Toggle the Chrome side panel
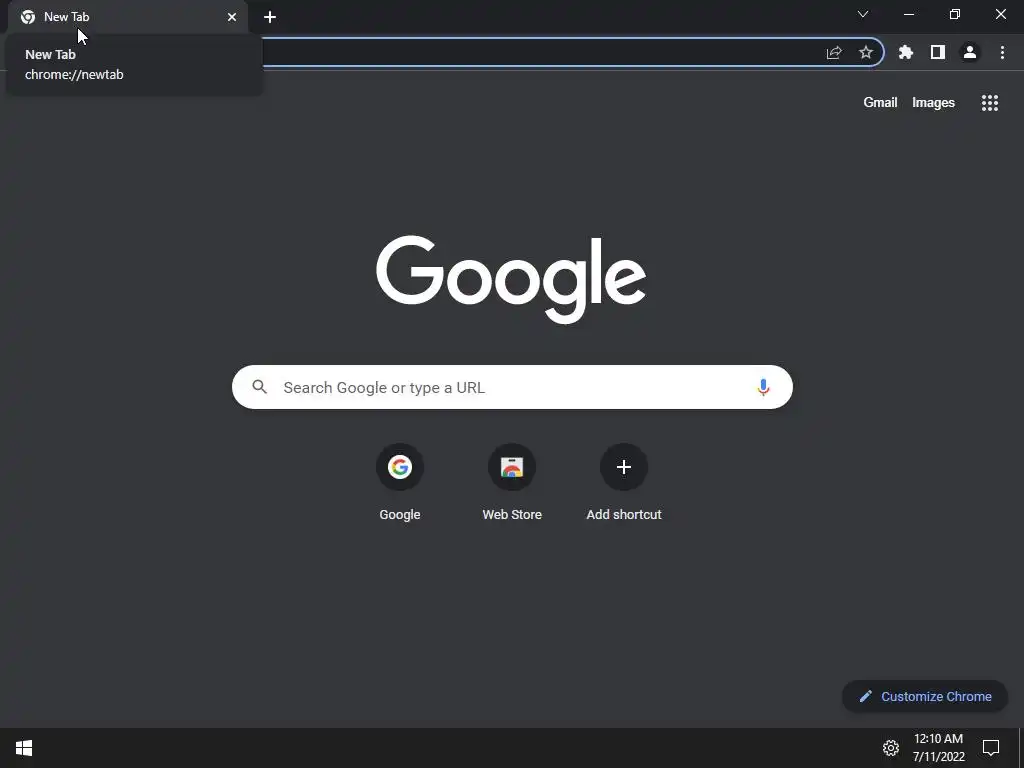Screen dimensions: 1024x768 click(938, 52)
